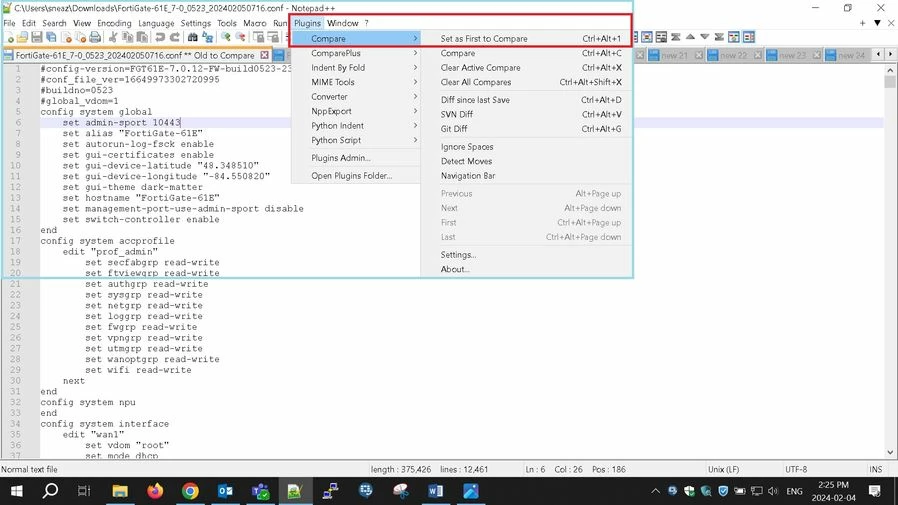Screen dimensions: 898x505
Task: Click the Paste toolbar icon
Action: coord(142,38)
